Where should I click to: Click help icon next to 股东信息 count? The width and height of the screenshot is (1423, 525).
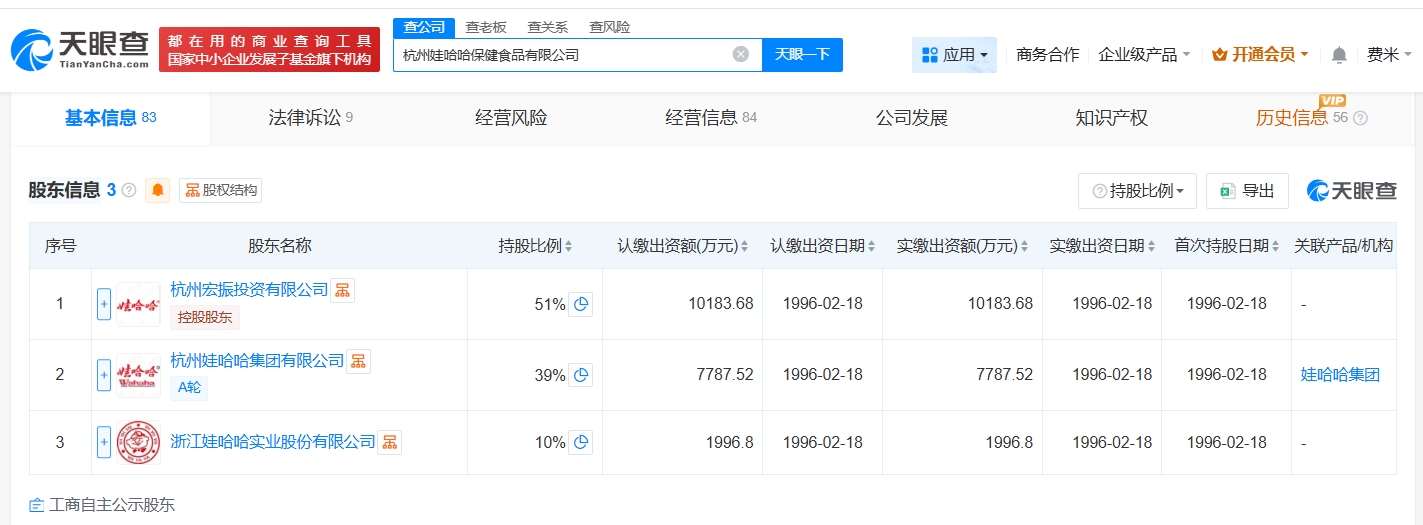click(x=129, y=190)
